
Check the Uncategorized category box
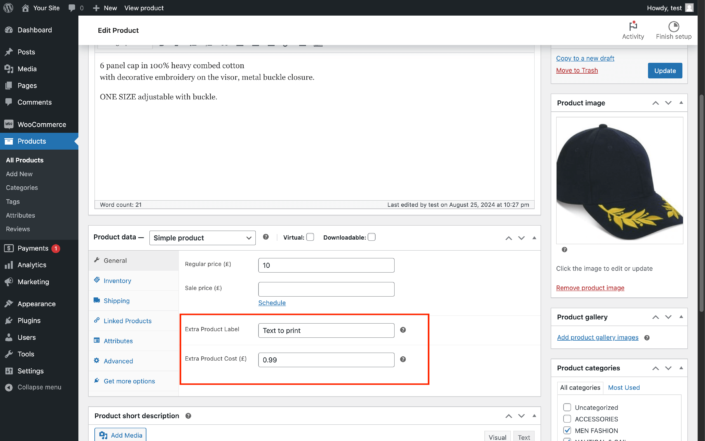(x=567, y=407)
